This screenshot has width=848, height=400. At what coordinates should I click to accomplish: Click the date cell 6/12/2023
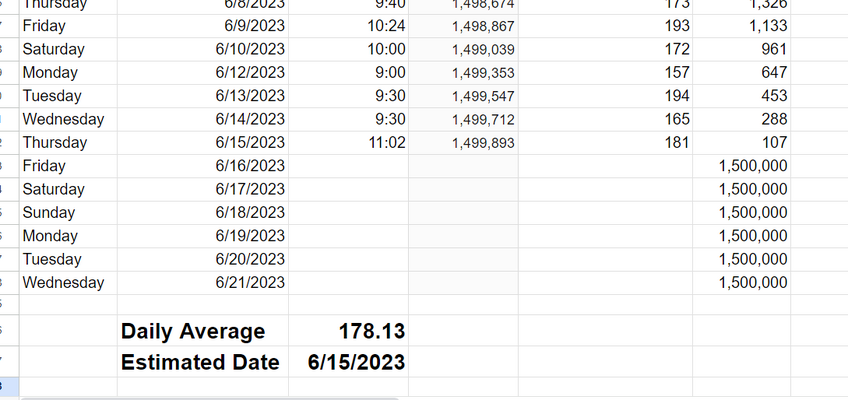[203, 73]
